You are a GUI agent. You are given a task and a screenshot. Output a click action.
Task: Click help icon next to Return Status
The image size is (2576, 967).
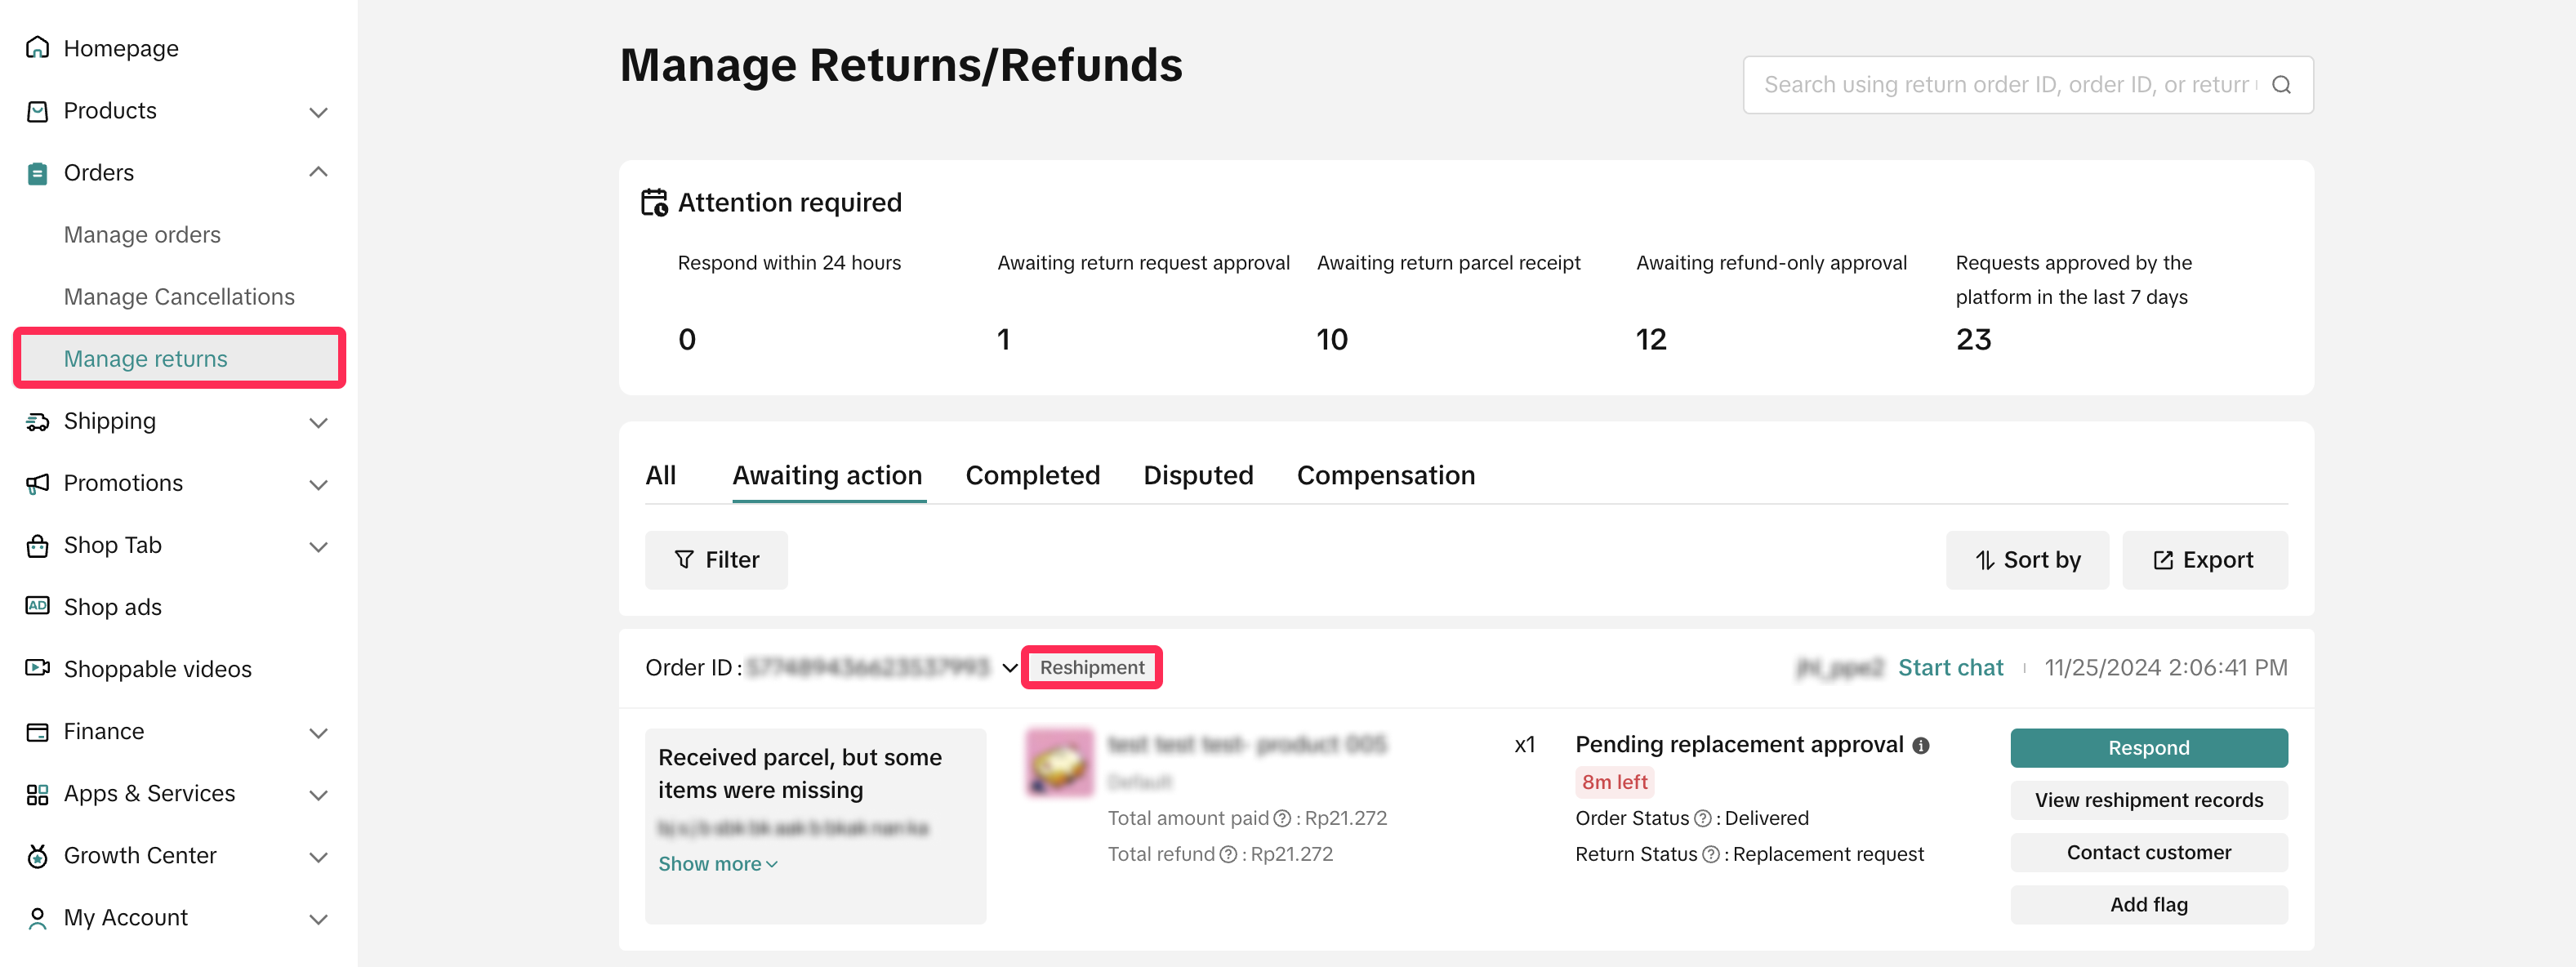coord(1711,854)
